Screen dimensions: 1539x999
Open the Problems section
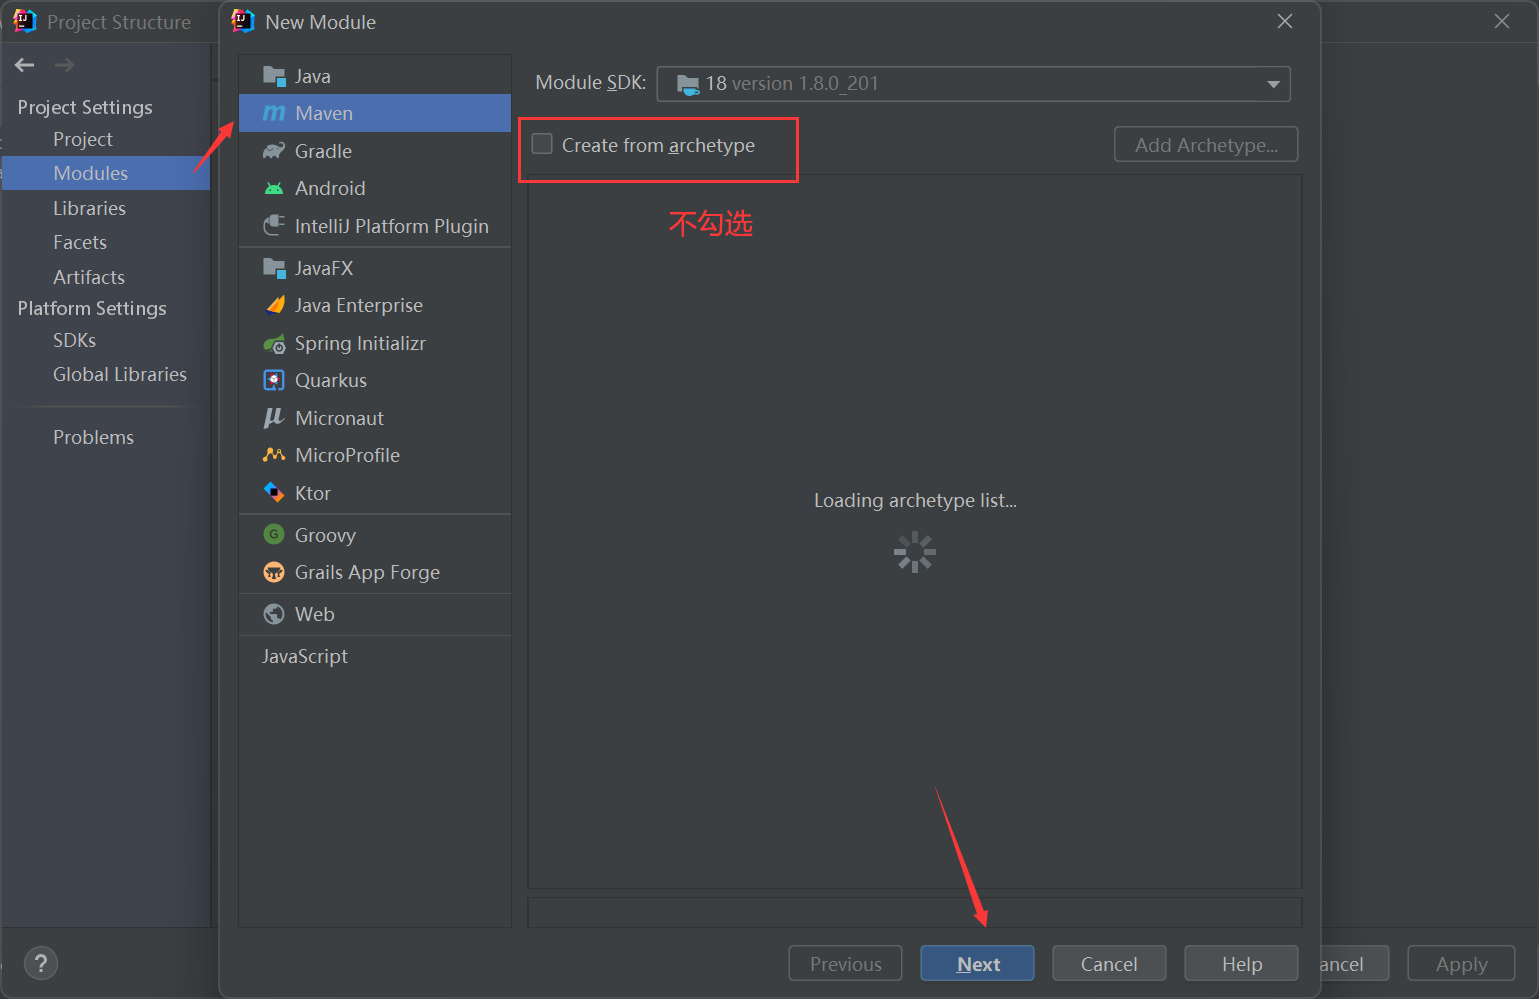(x=93, y=437)
